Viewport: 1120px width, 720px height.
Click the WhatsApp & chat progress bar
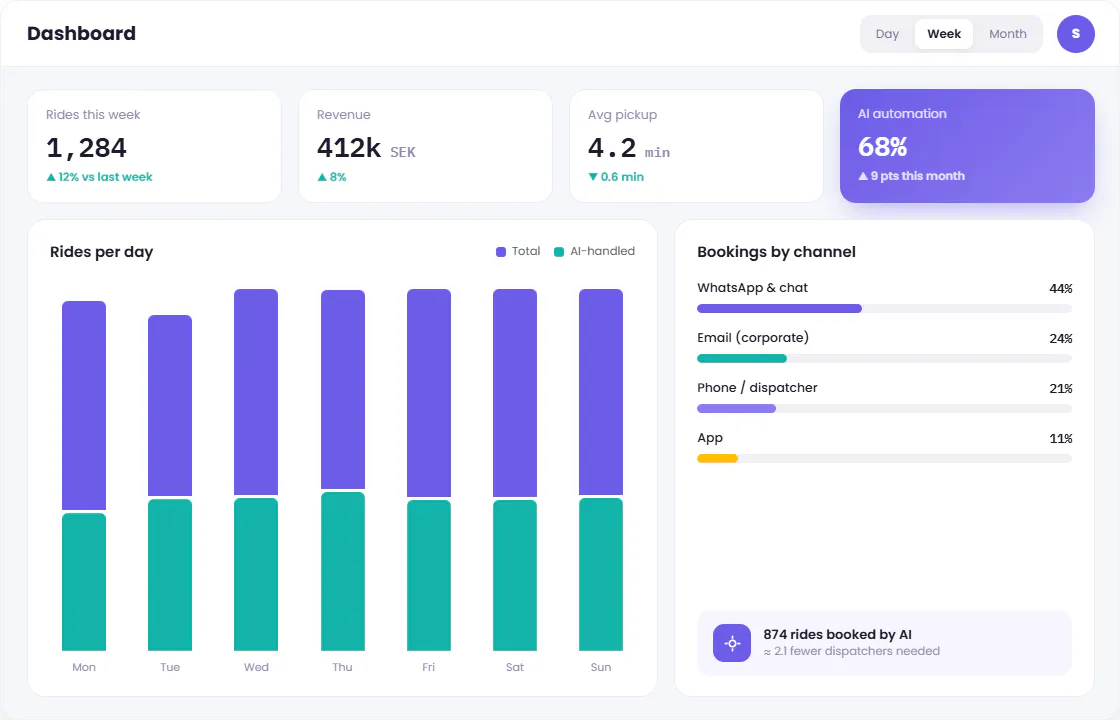tap(884, 309)
